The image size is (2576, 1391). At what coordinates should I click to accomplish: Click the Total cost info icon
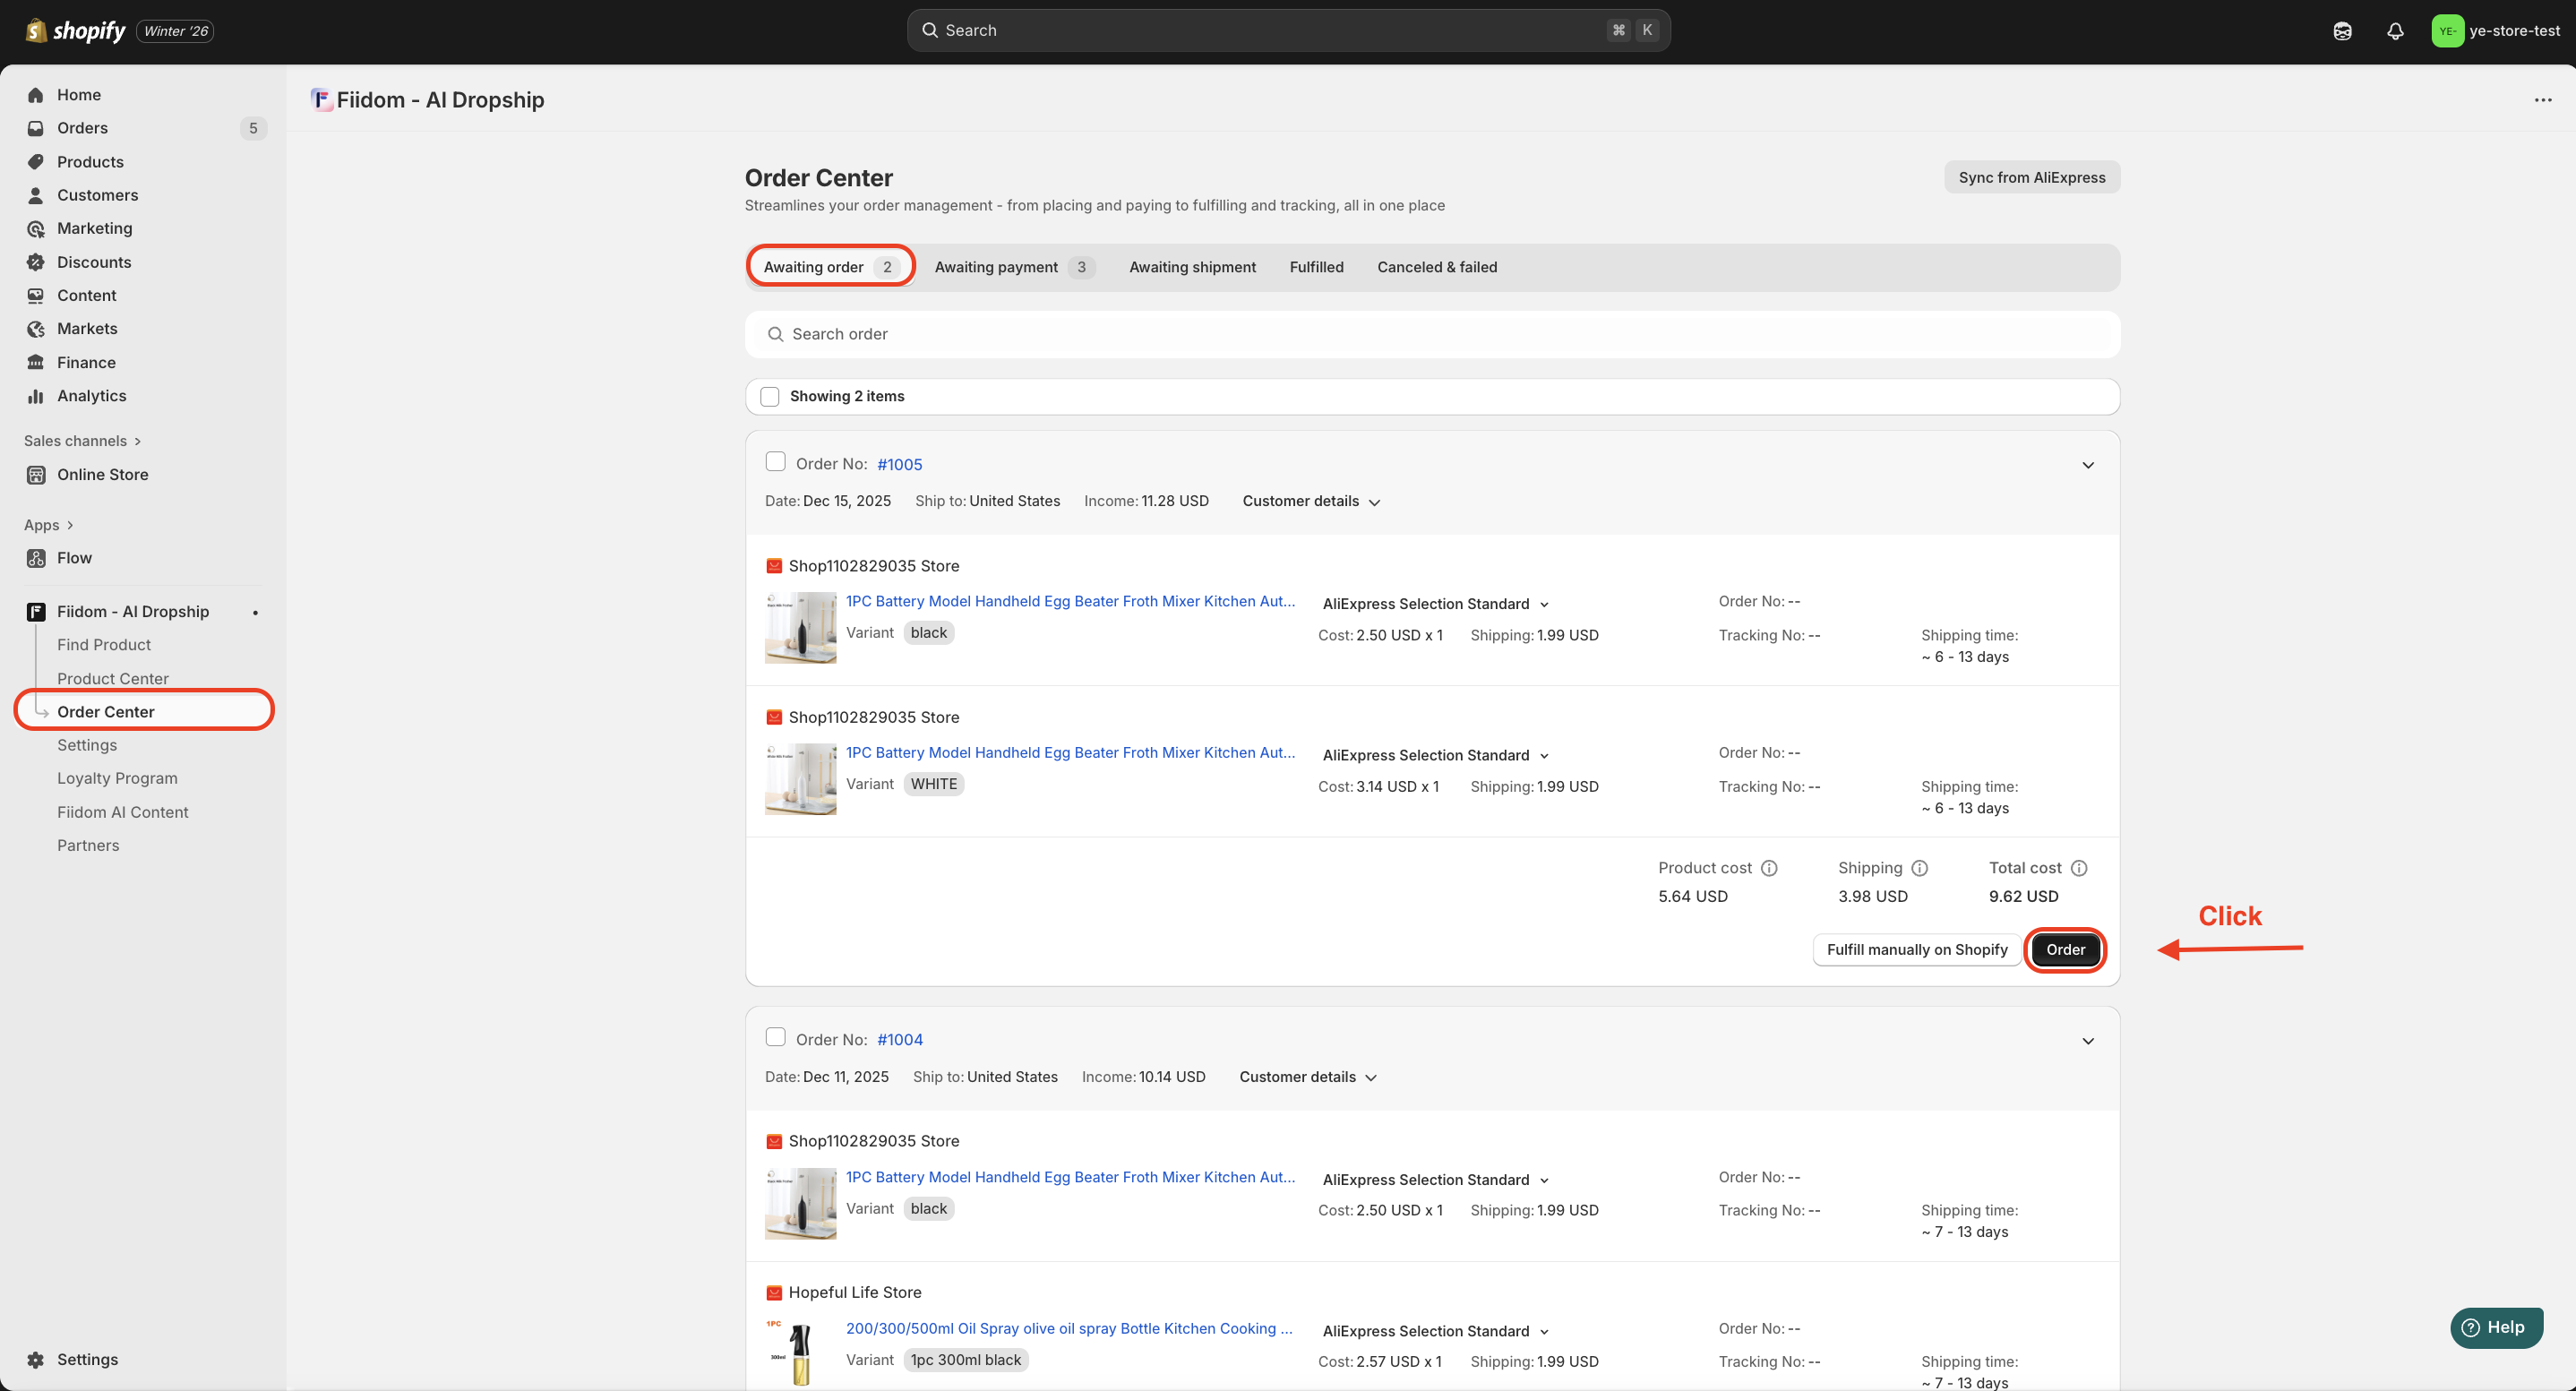(x=2079, y=868)
